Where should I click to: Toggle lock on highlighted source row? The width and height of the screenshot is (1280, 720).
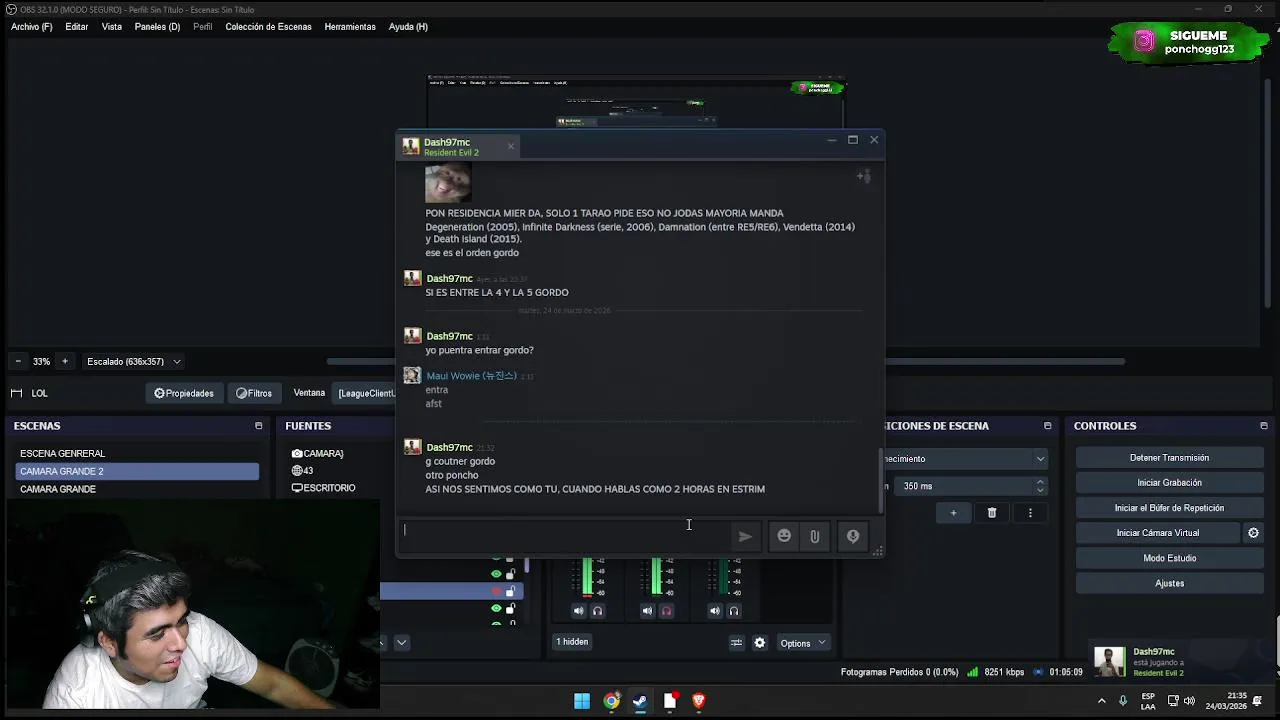tap(511, 591)
